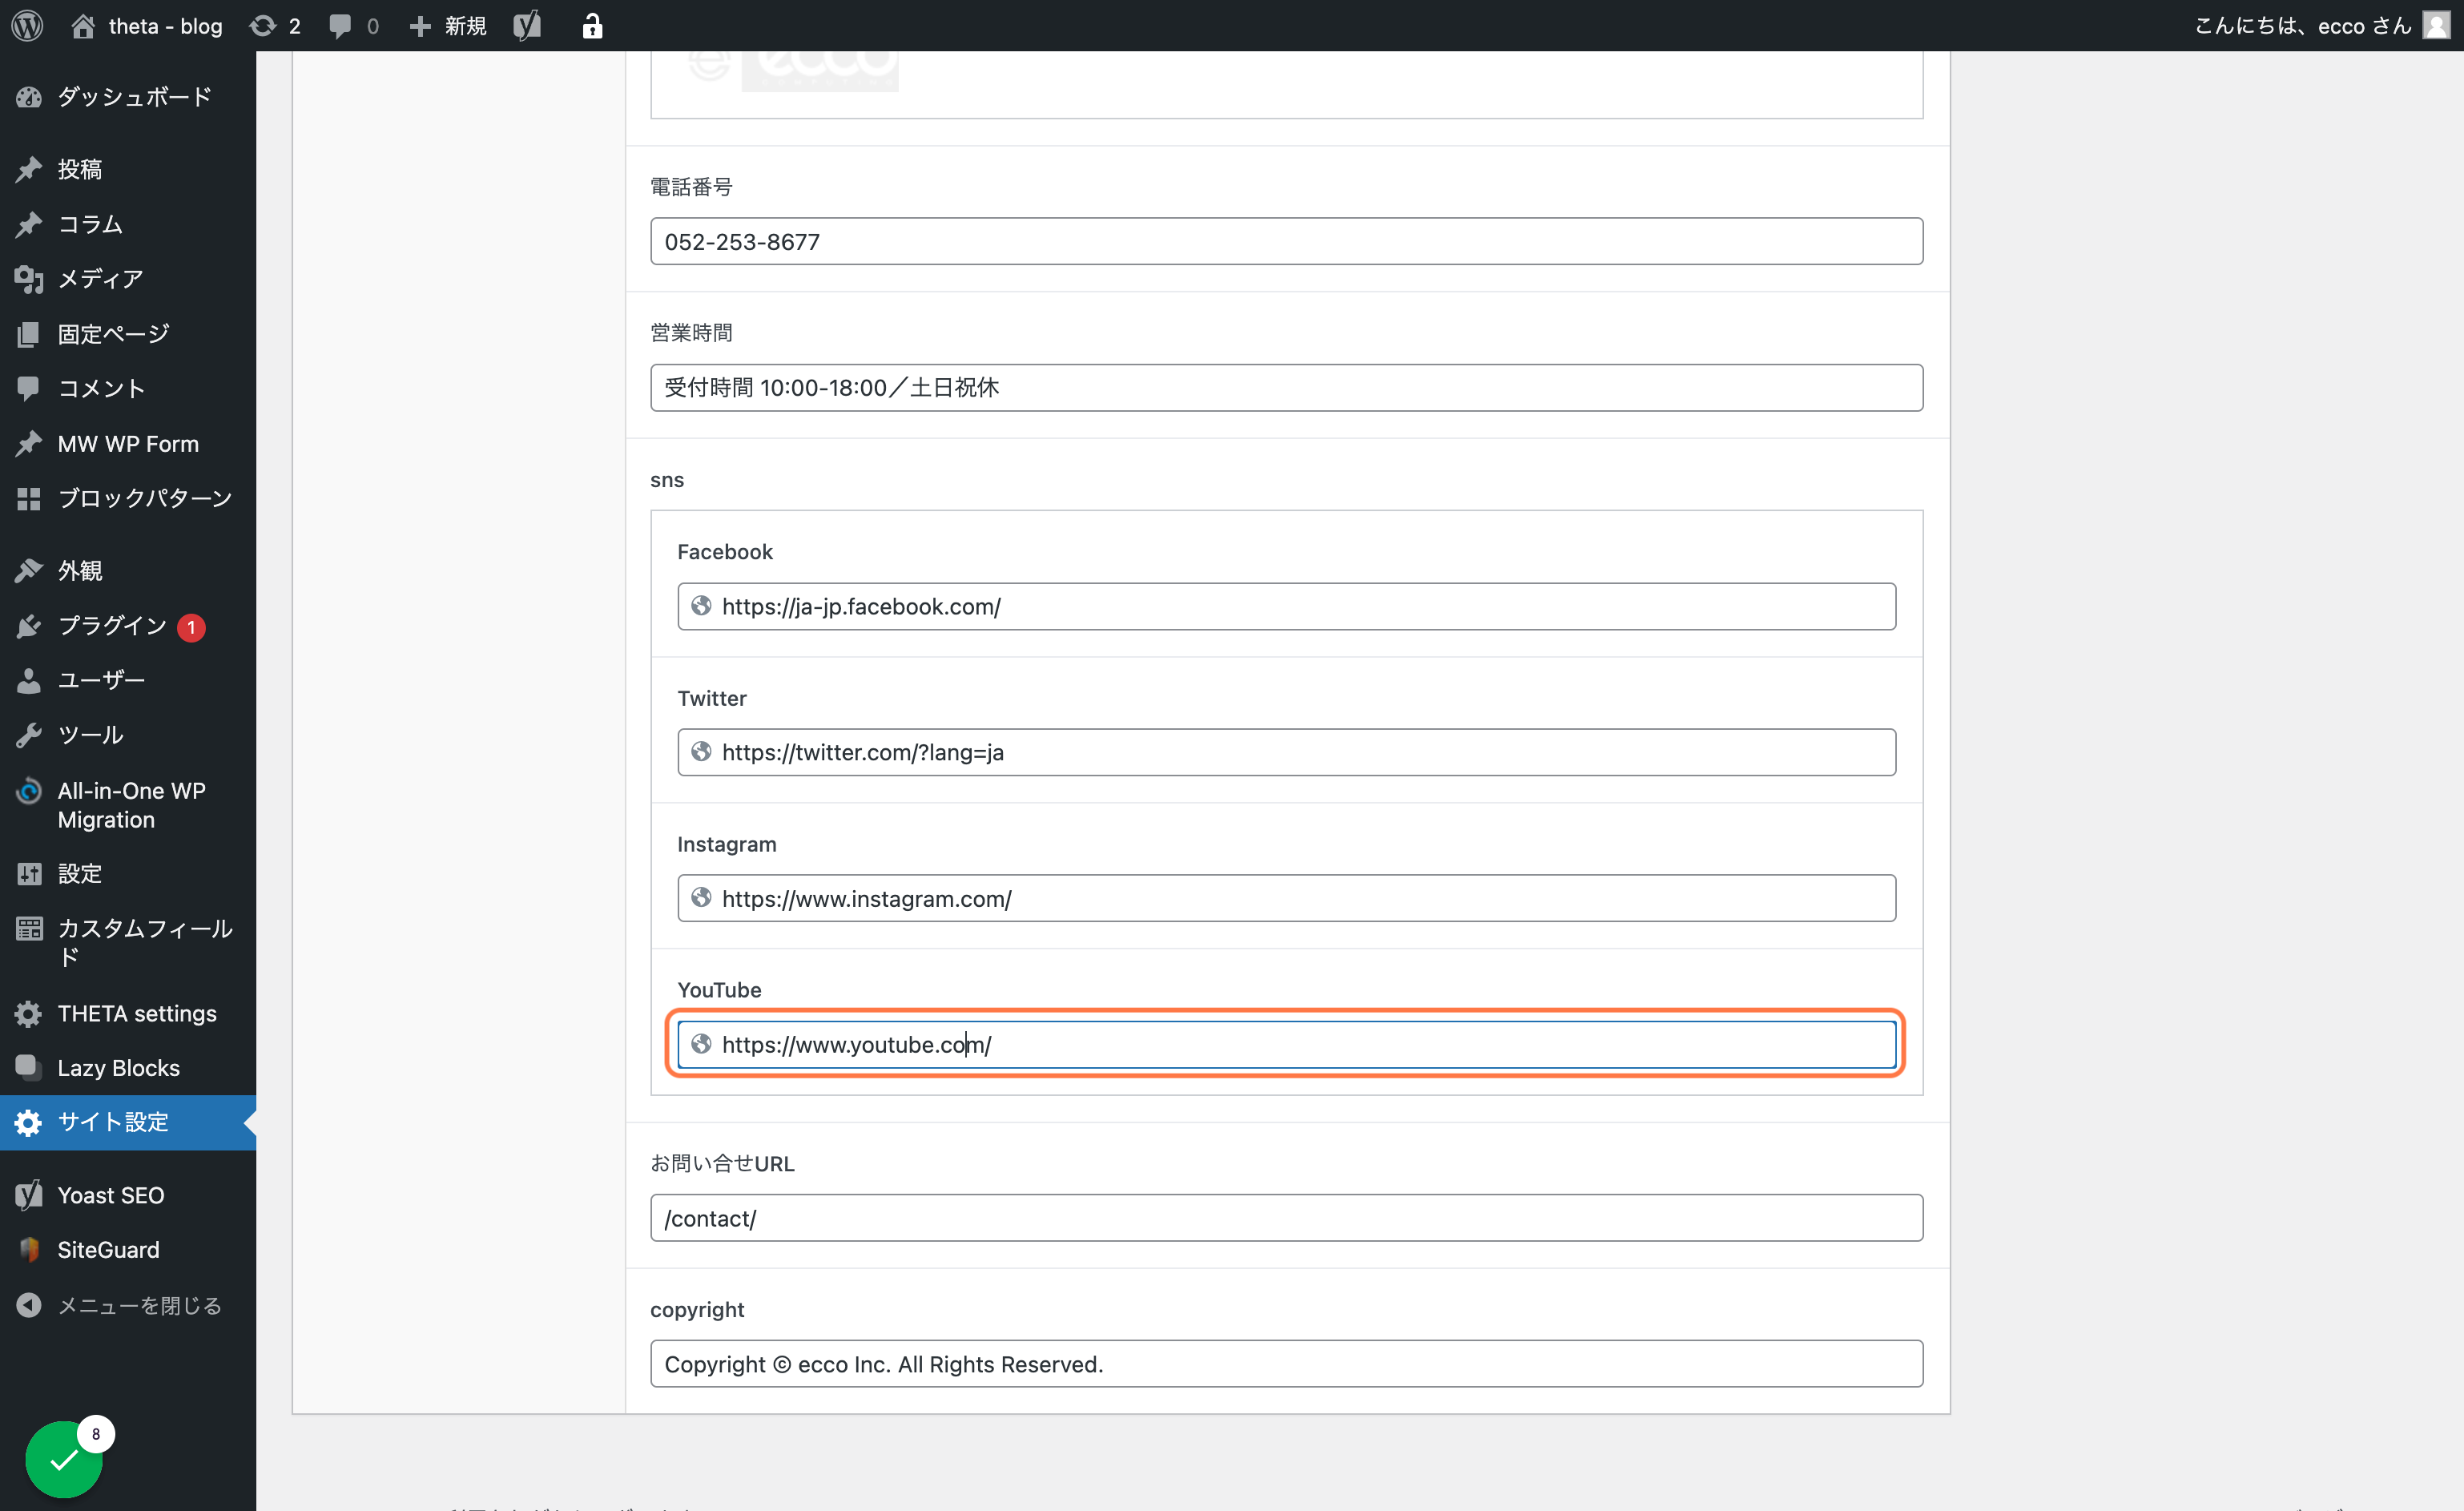Click the home icon beside theta - blog
2464x1511 pixels.
click(x=83, y=26)
